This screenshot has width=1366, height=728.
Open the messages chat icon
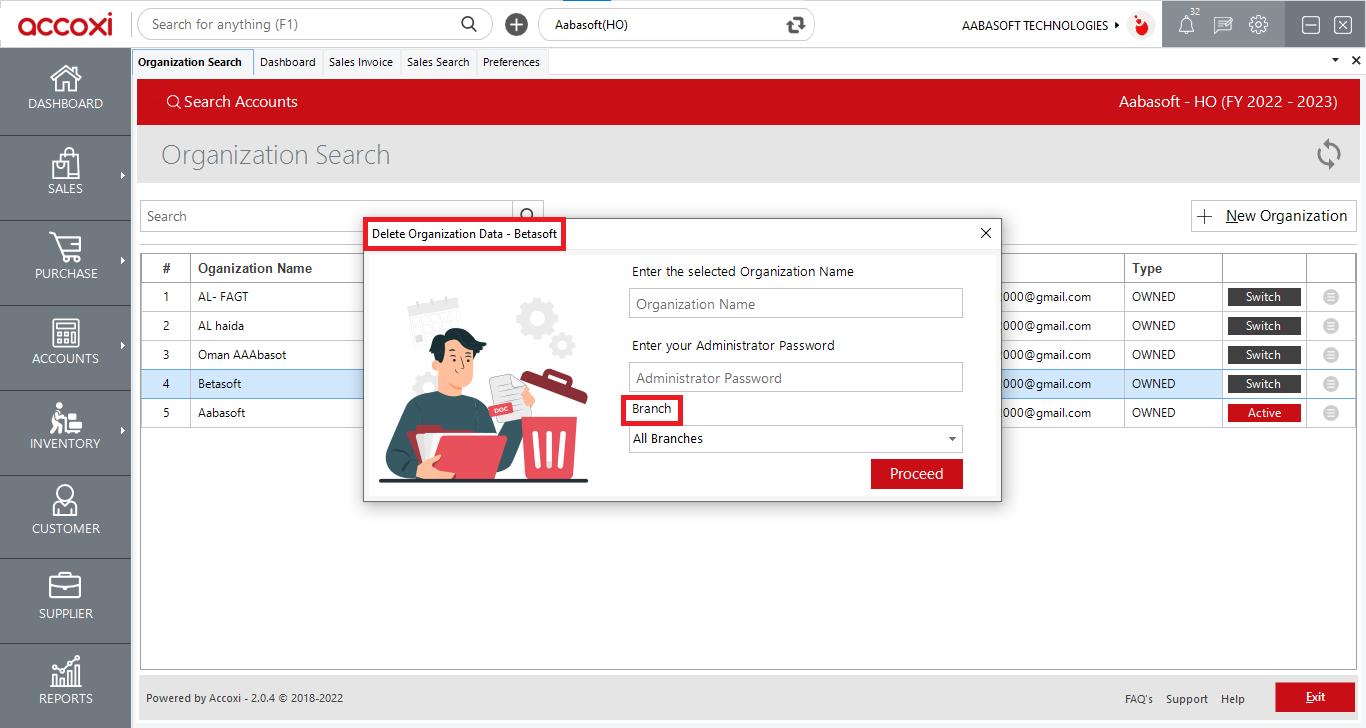[1223, 25]
